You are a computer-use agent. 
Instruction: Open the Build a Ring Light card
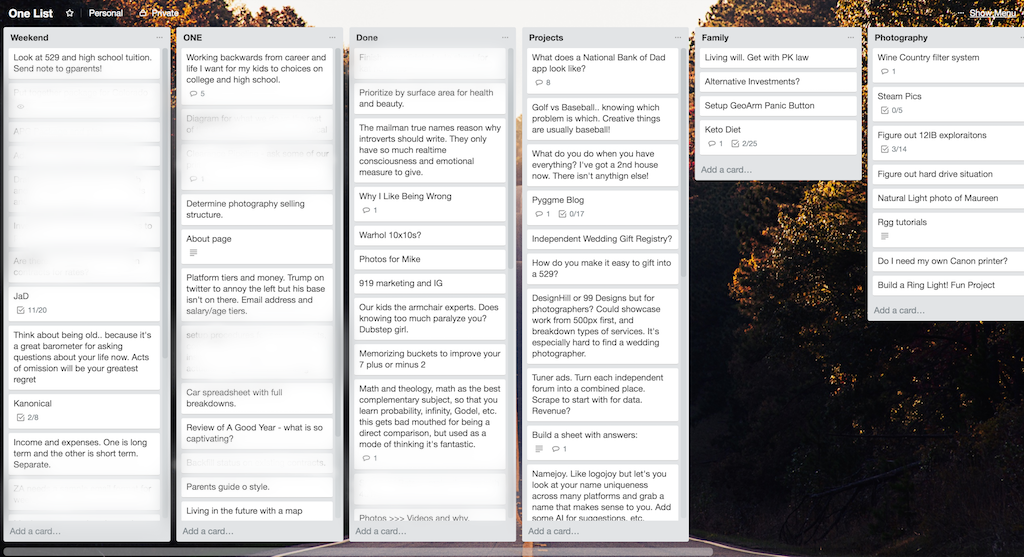[936, 285]
